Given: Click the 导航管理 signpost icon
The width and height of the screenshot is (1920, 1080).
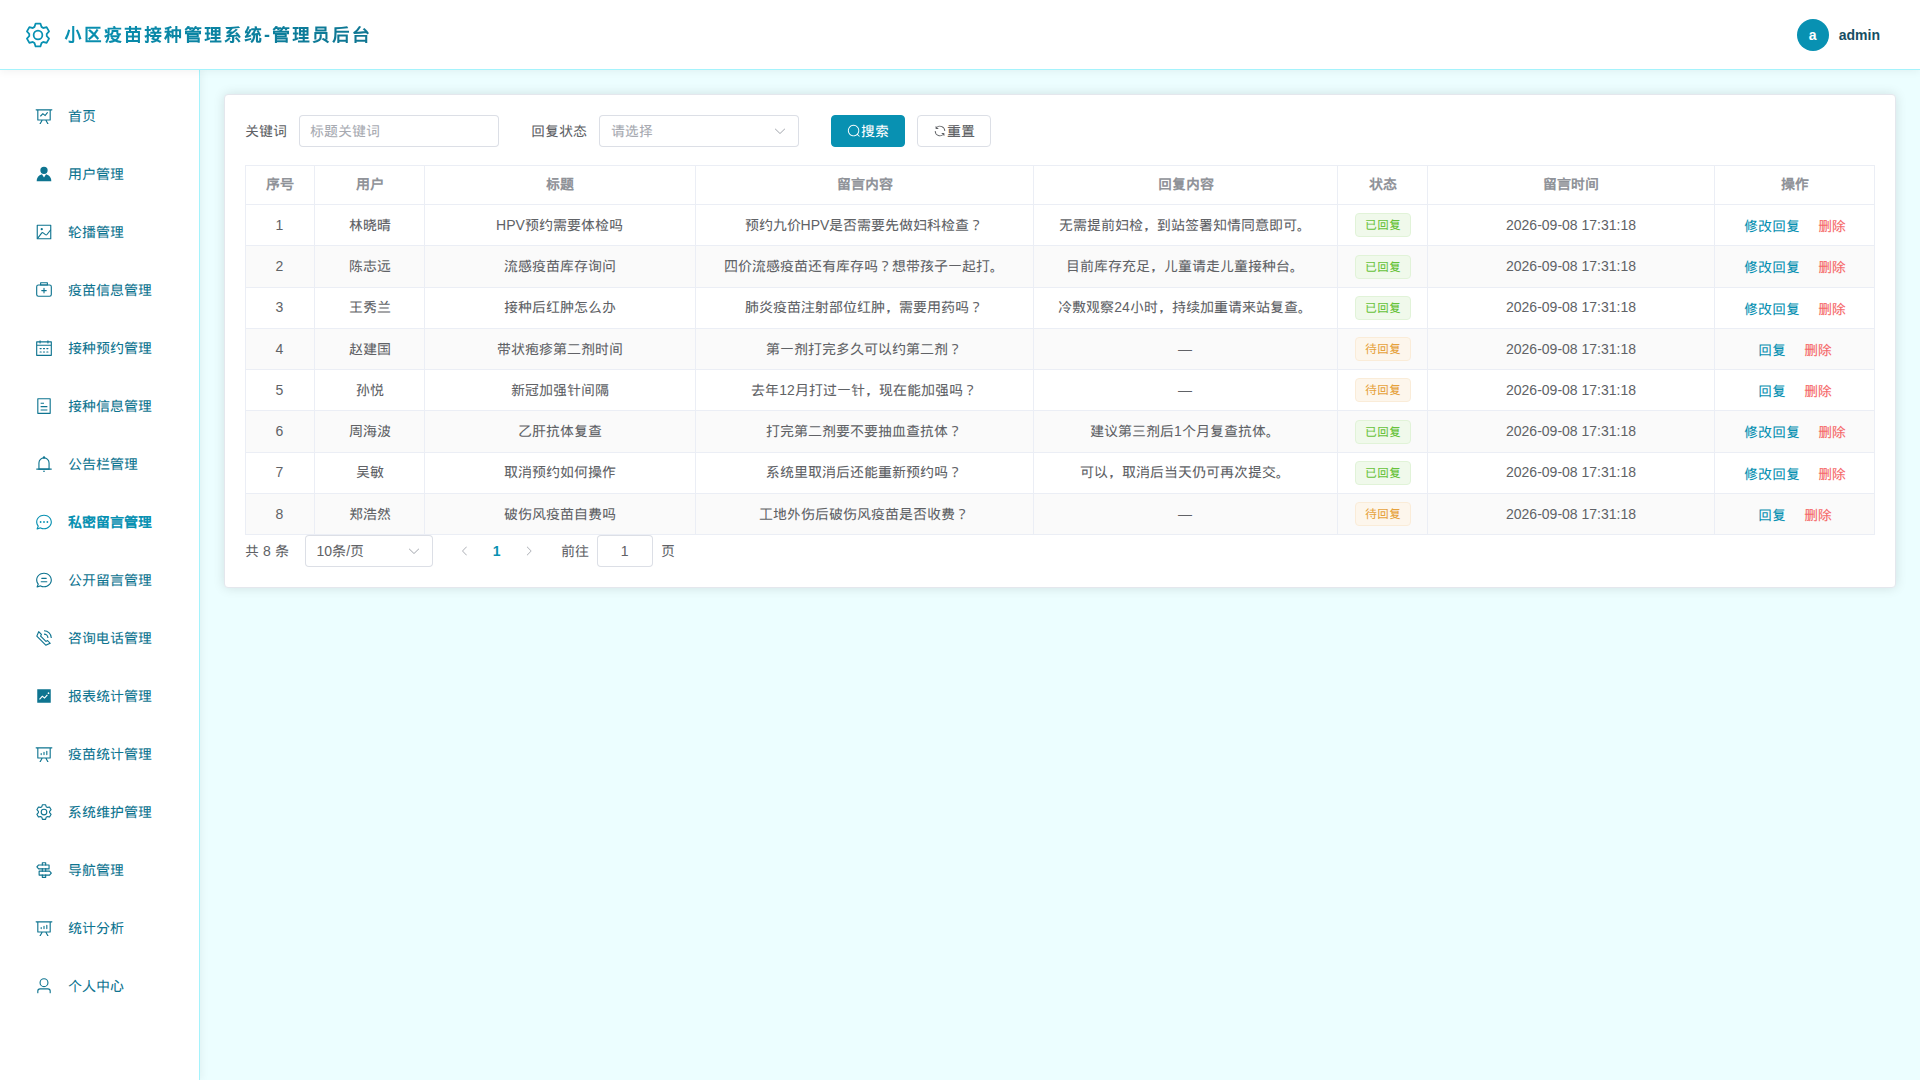Looking at the screenshot, I should pos(44,870).
